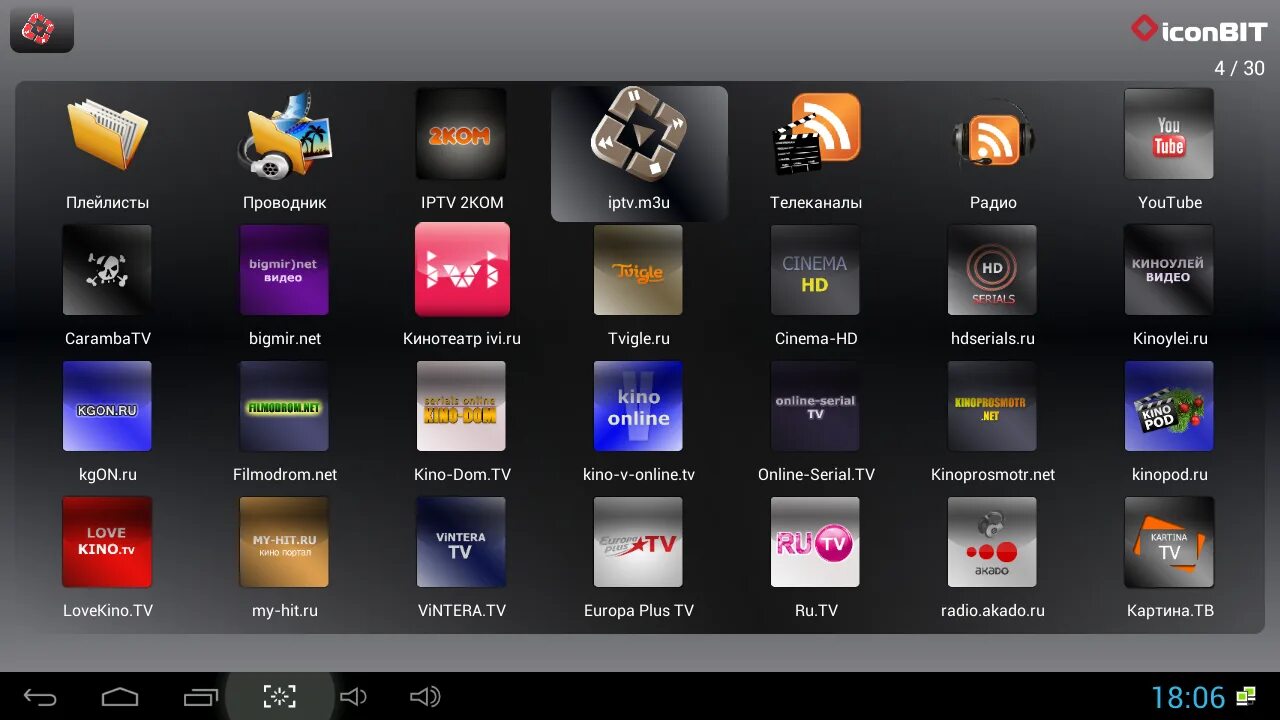Open the Tvigle.ru icon

(x=638, y=270)
